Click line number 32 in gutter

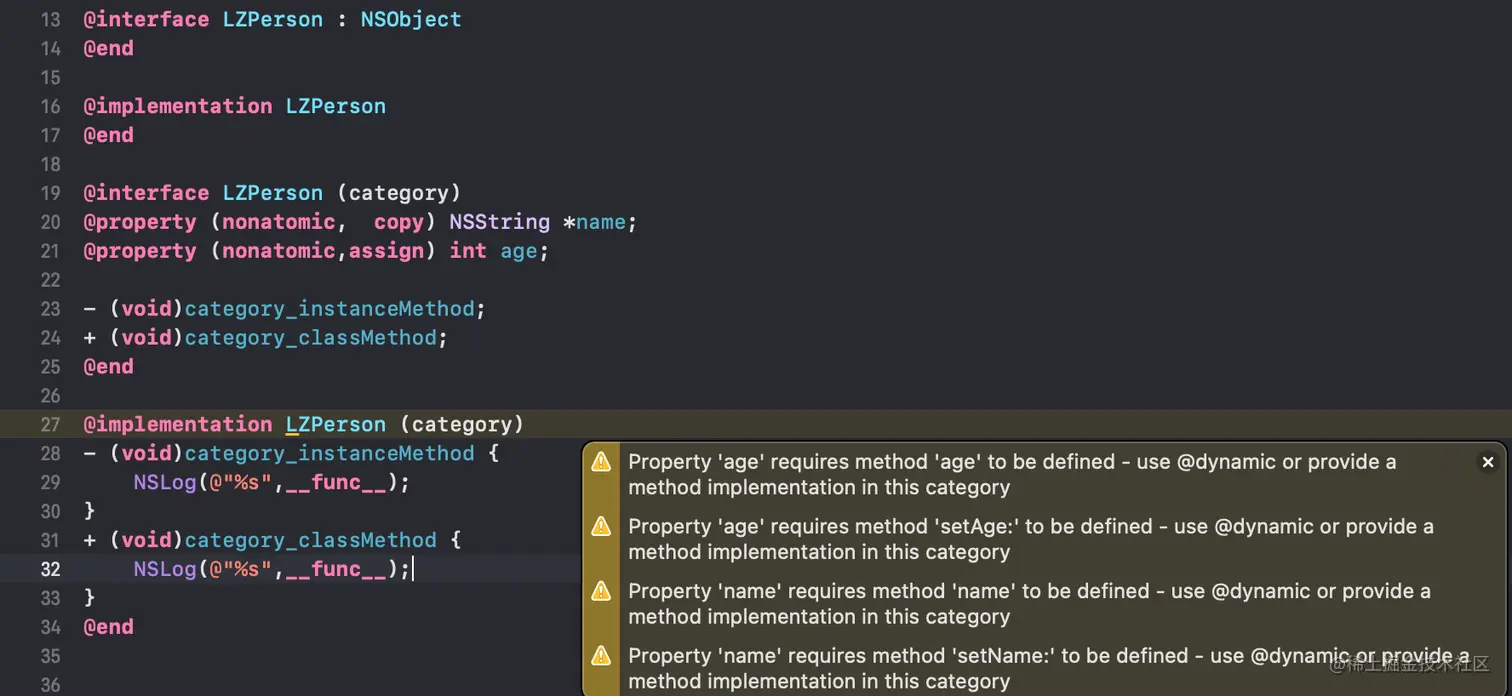[50, 569]
